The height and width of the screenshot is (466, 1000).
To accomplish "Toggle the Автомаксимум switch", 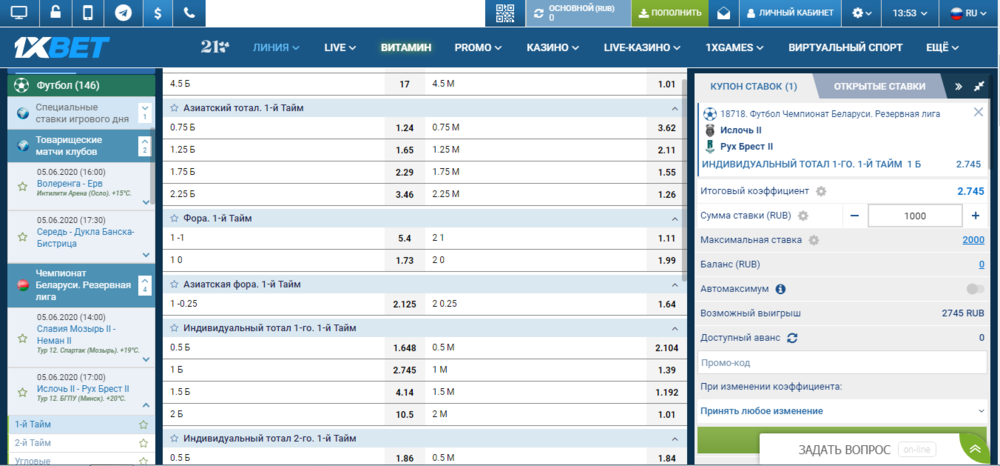I will click(975, 289).
